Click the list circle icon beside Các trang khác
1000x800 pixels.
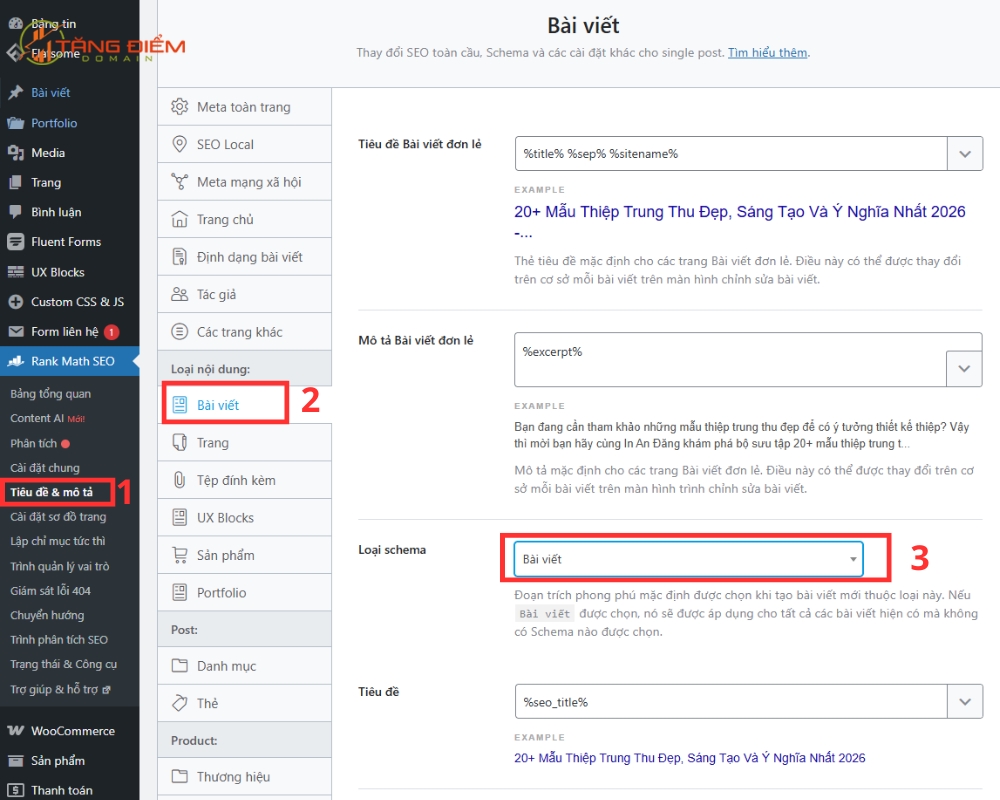(x=180, y=332)
